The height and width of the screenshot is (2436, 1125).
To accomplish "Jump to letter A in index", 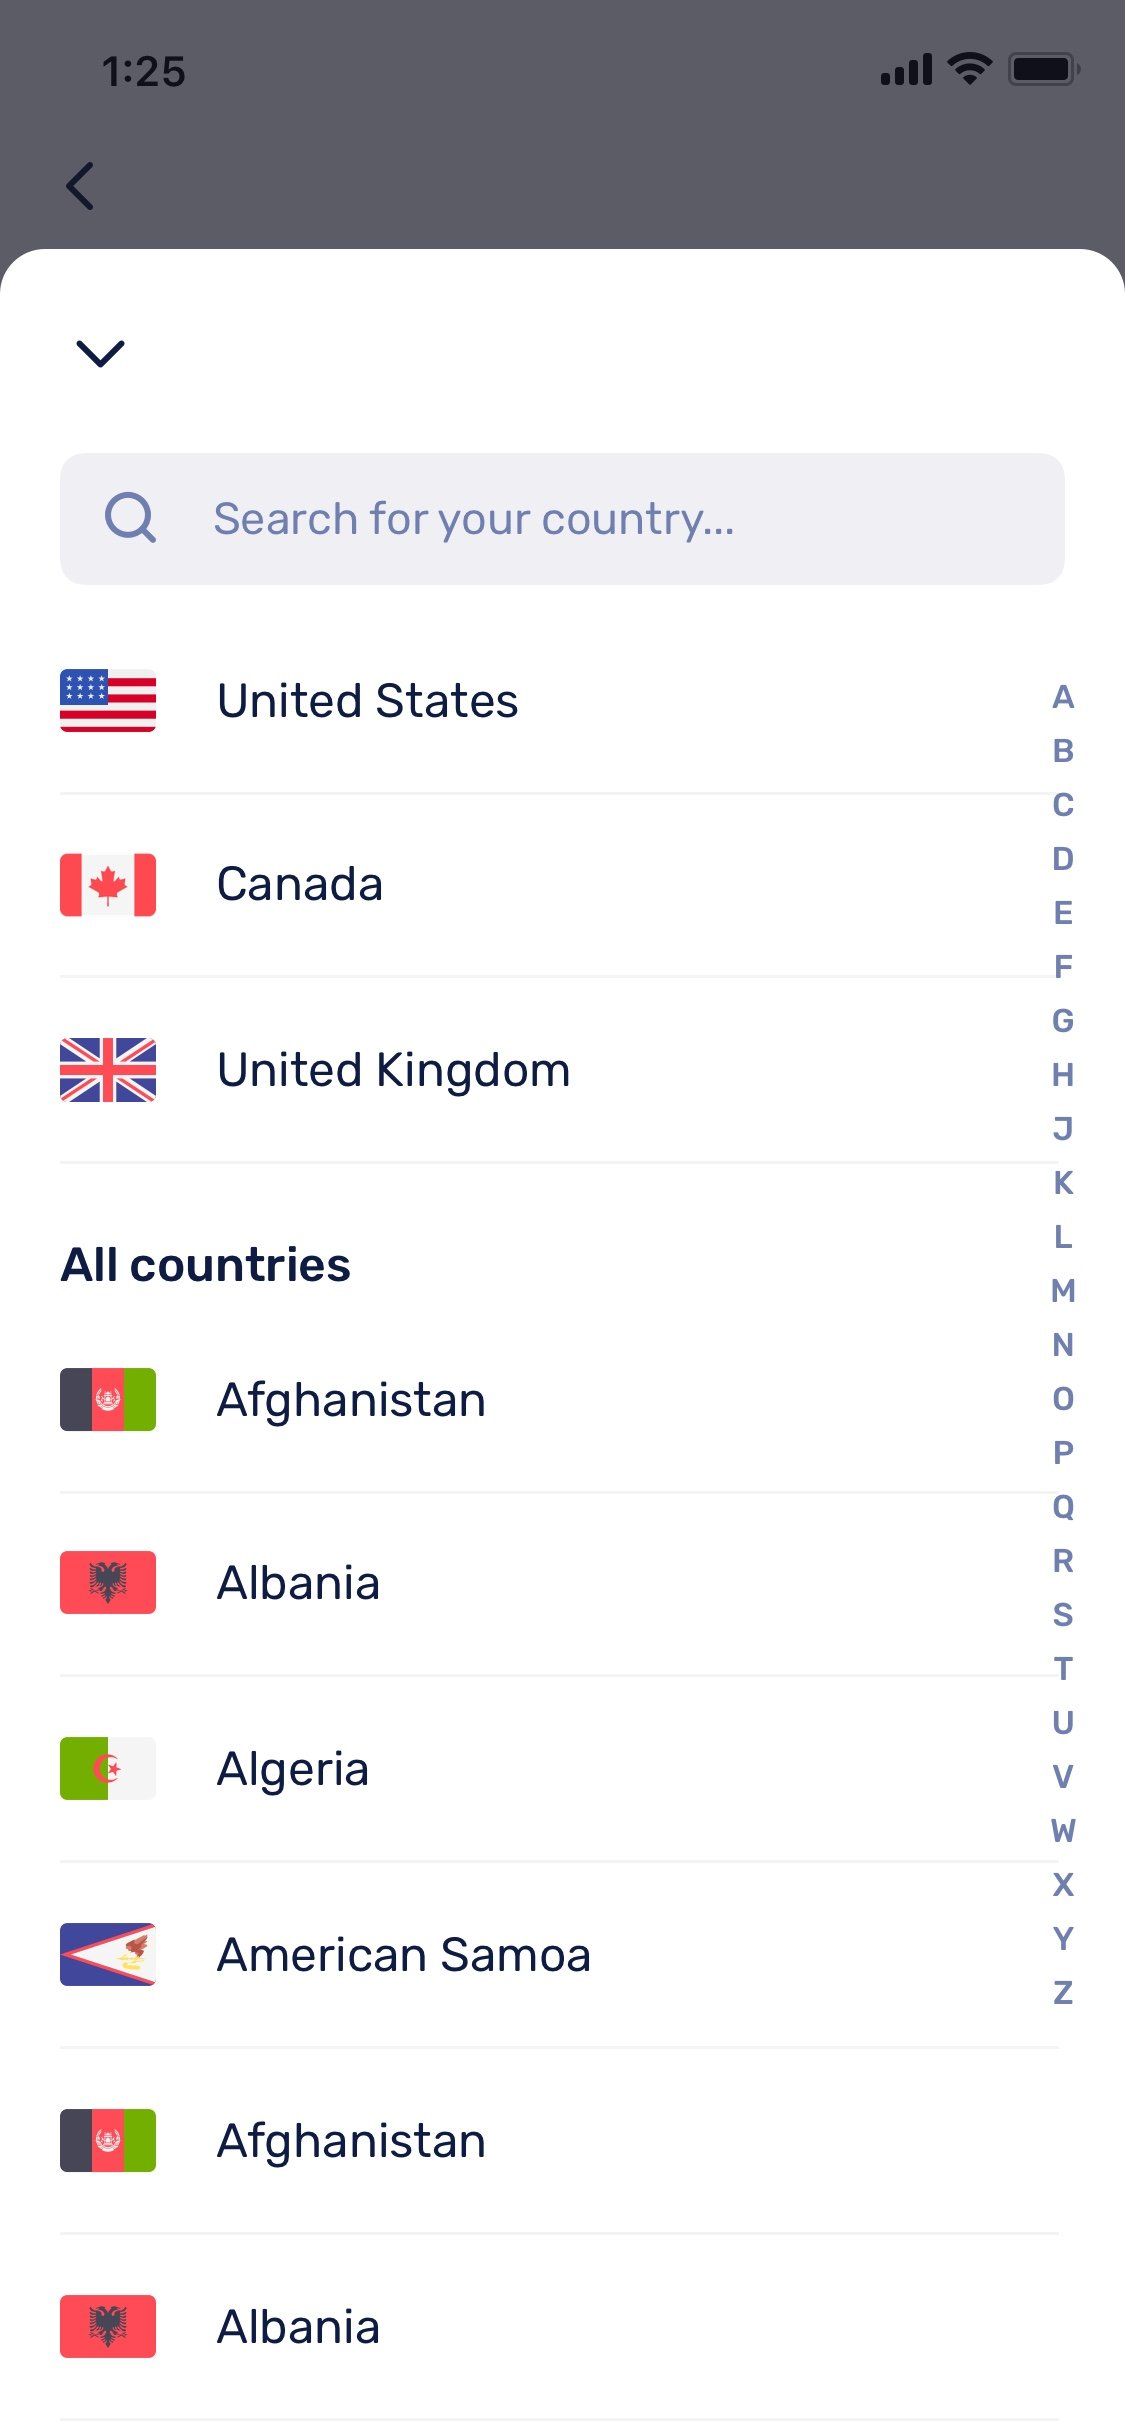I will pos(1063,697).
